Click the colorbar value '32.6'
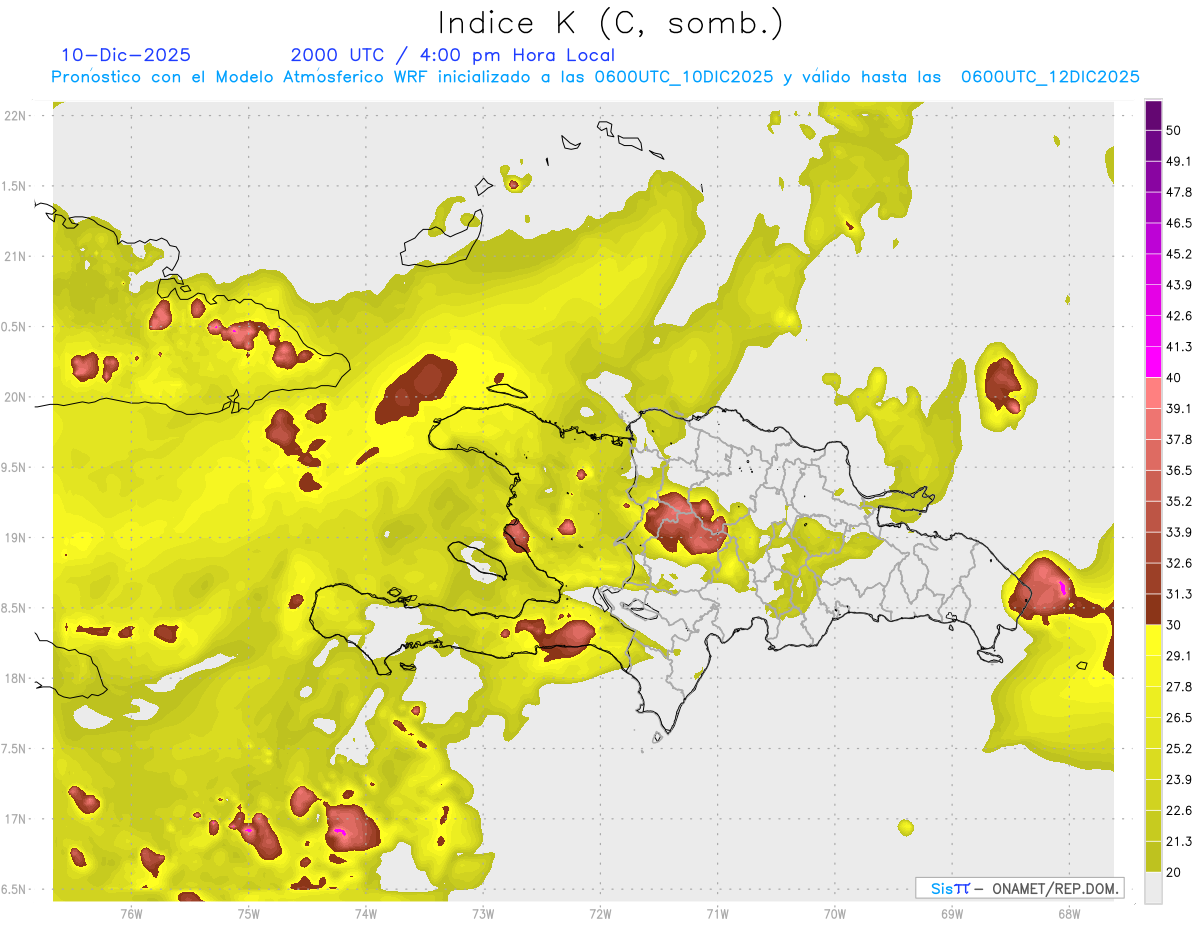 click(1179, 563)
